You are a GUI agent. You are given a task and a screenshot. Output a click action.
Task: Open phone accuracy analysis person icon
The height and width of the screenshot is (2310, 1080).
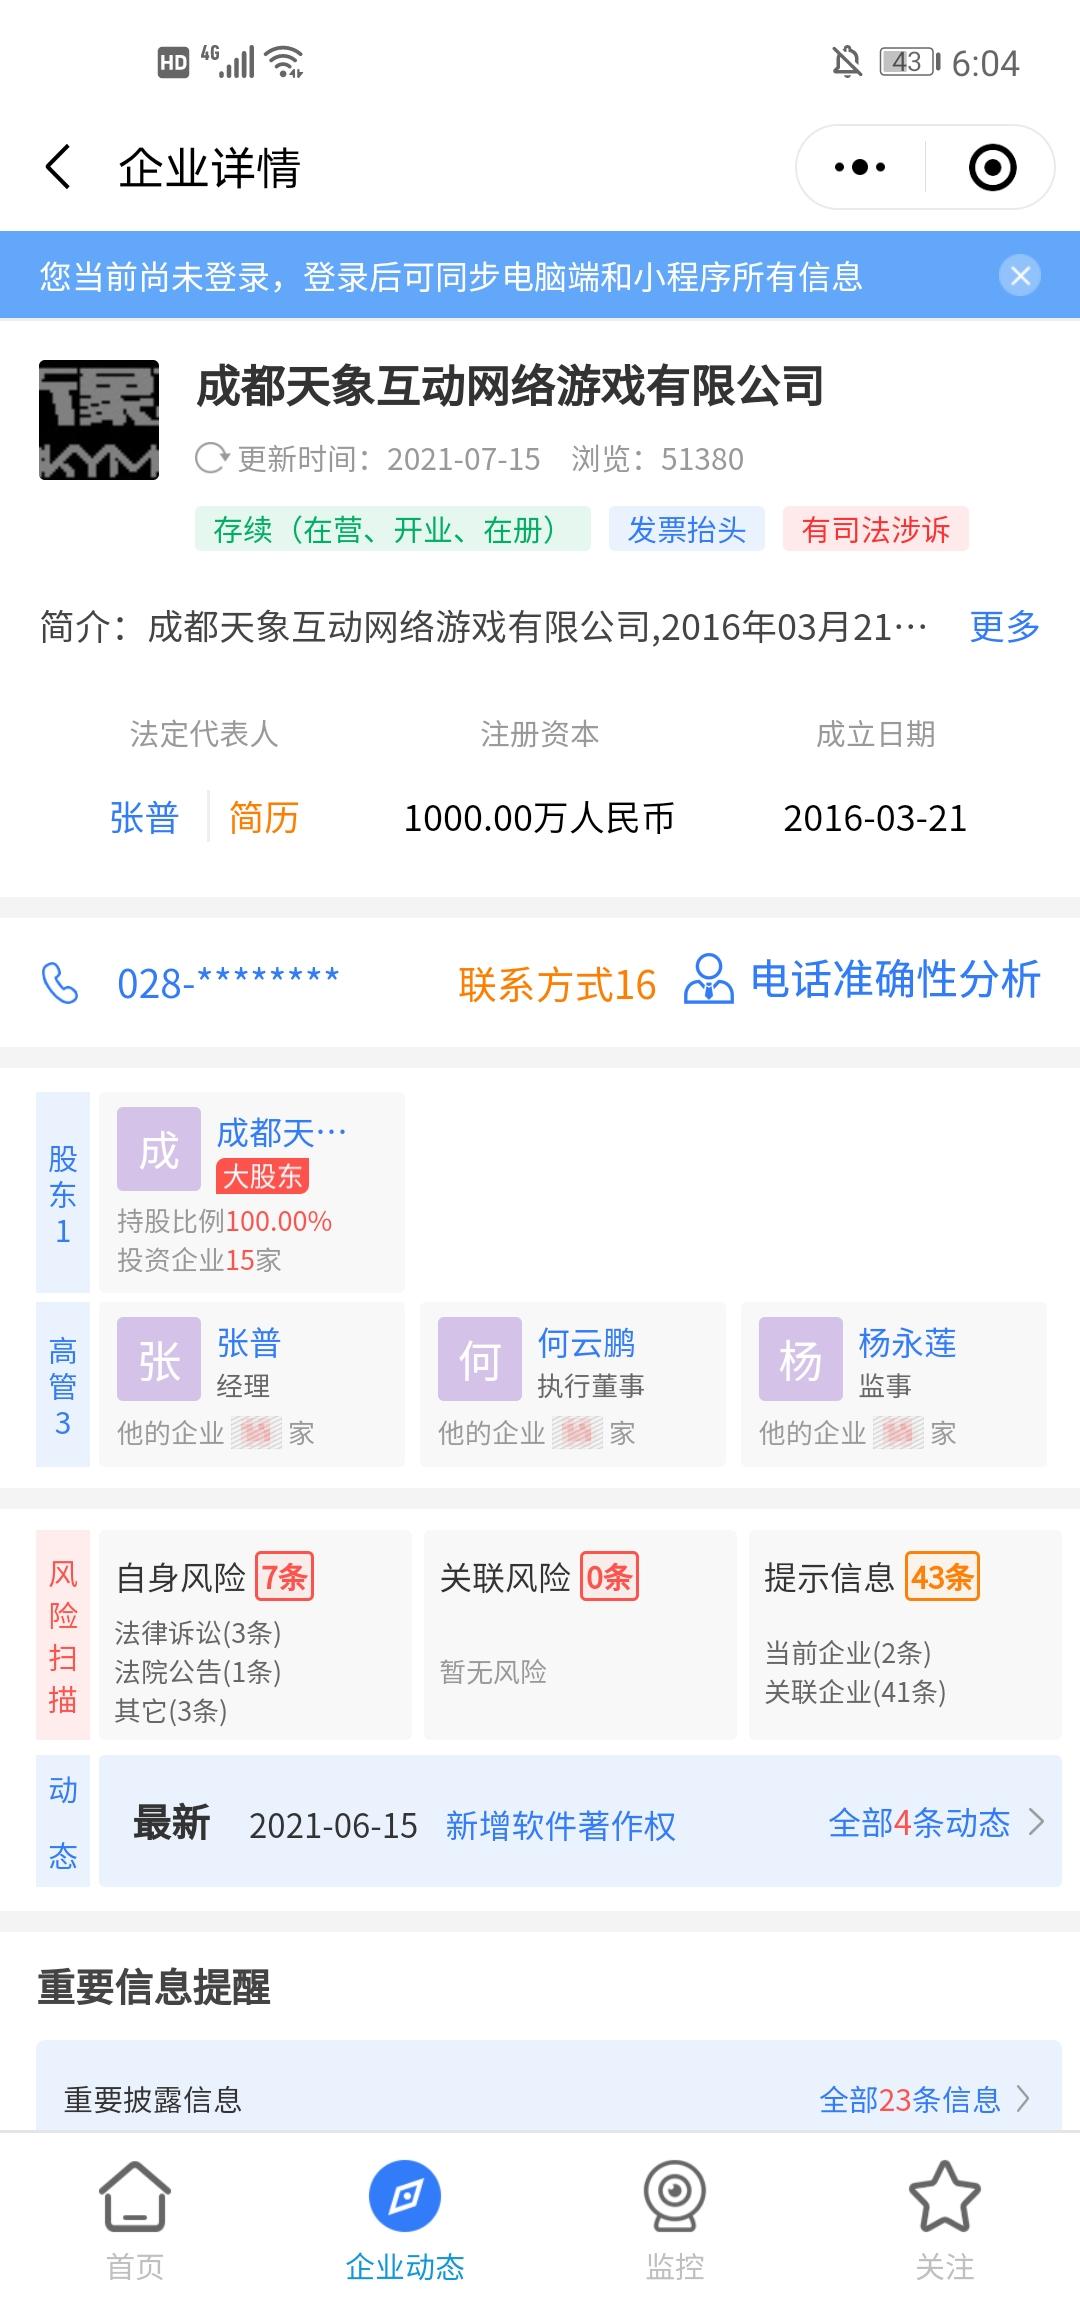(708, 979)
